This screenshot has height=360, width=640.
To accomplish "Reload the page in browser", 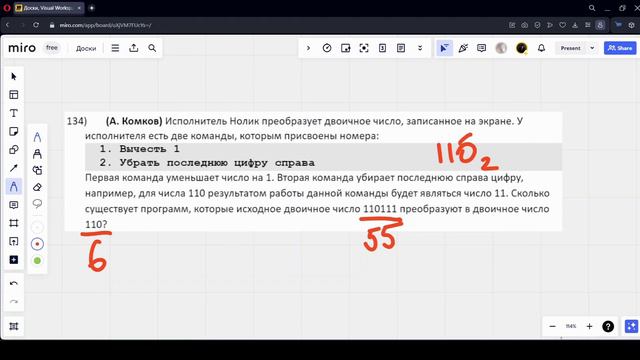I will (36, 25).
